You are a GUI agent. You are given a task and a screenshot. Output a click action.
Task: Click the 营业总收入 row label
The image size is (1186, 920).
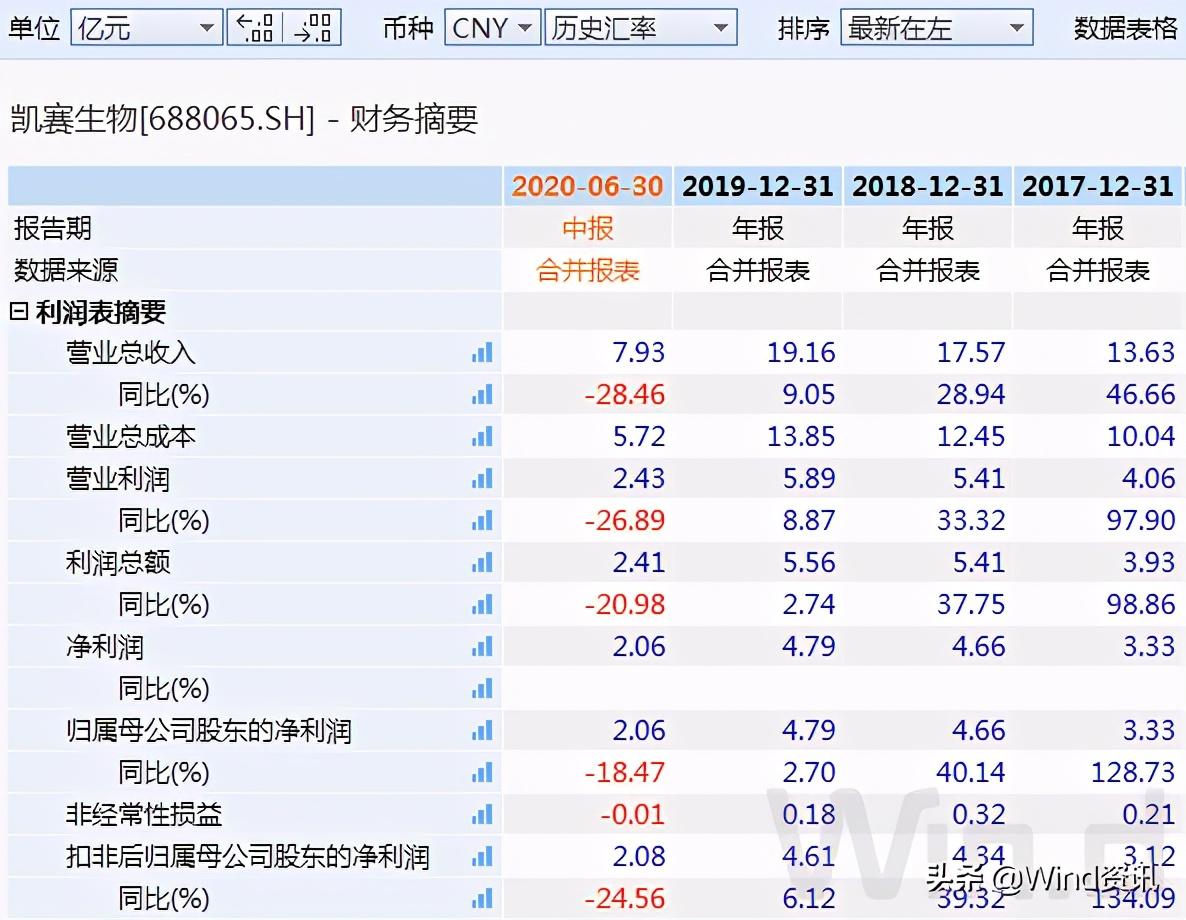130,353
